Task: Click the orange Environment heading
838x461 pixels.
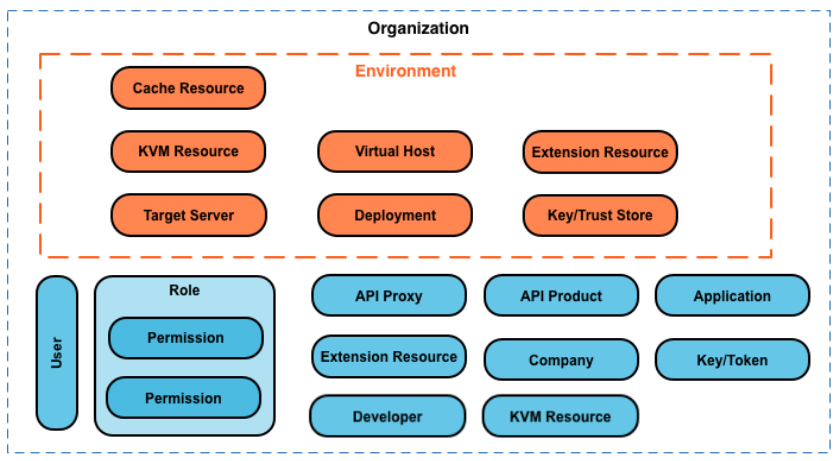Action: pos(405,71)
